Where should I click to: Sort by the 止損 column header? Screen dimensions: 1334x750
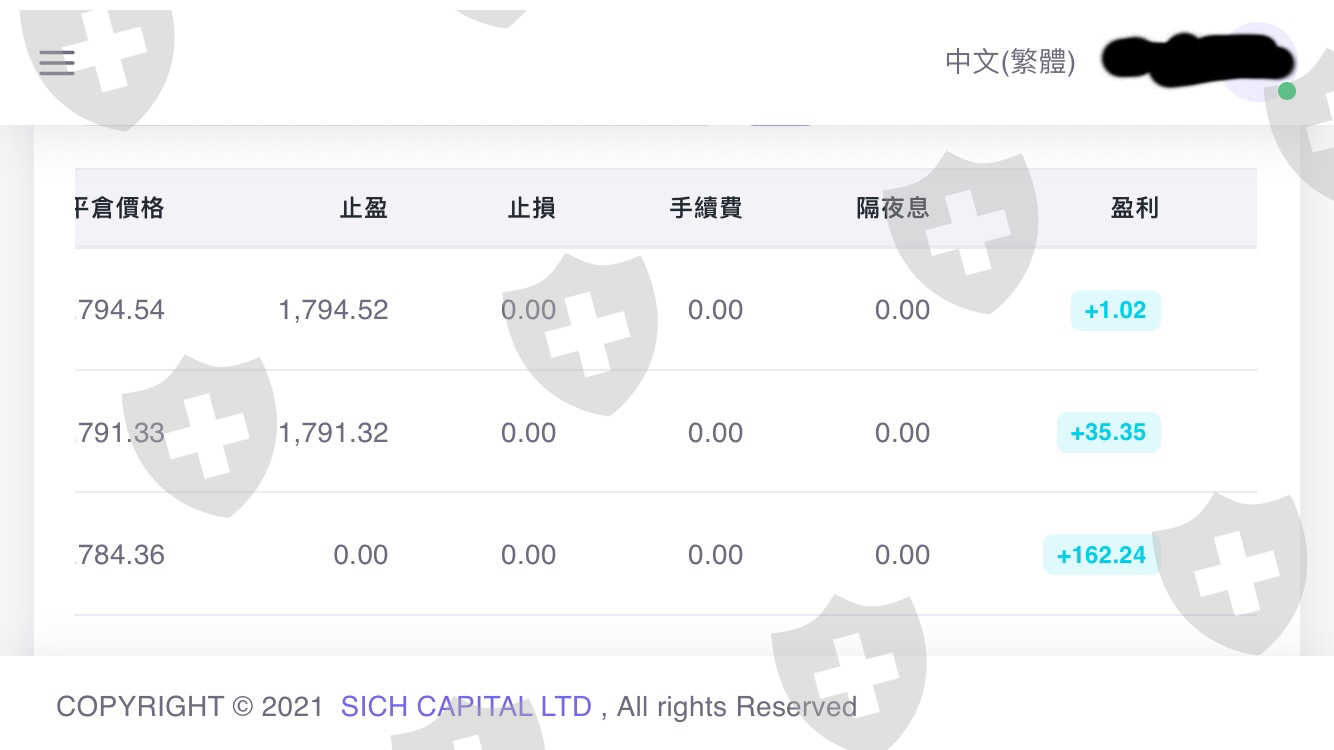point(531,208)
